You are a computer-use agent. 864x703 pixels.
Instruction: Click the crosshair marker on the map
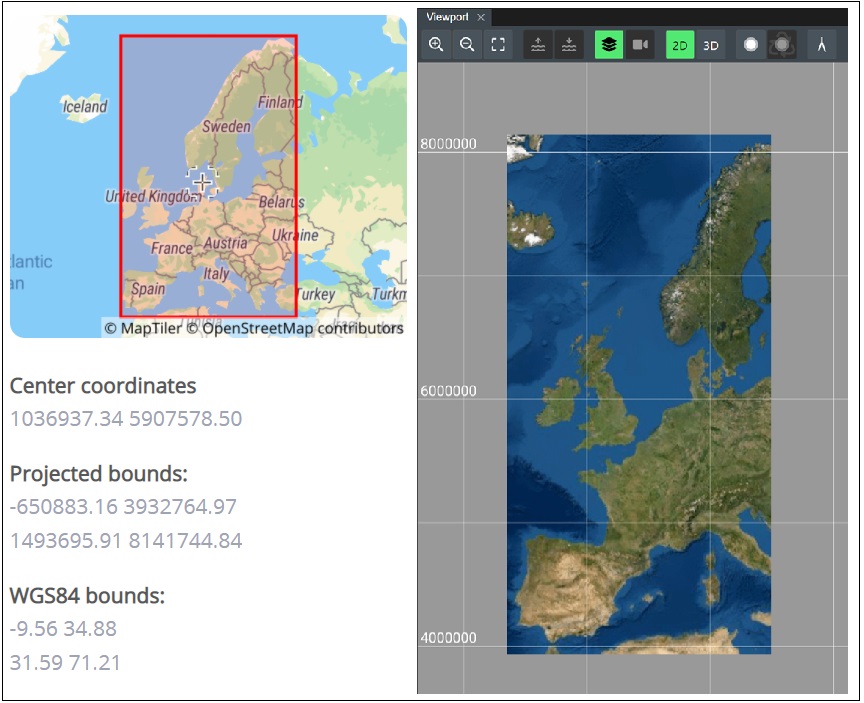pos(202,182)
